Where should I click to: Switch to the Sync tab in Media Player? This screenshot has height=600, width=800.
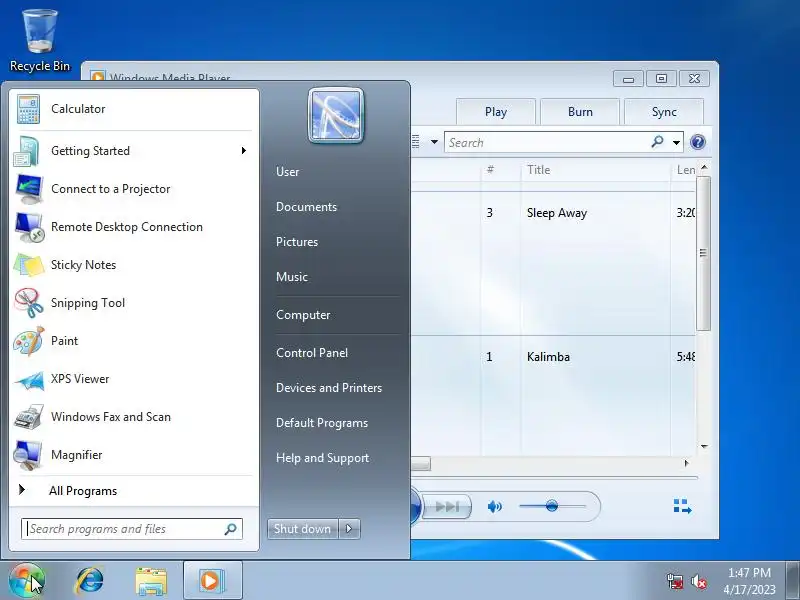[664, 112]
